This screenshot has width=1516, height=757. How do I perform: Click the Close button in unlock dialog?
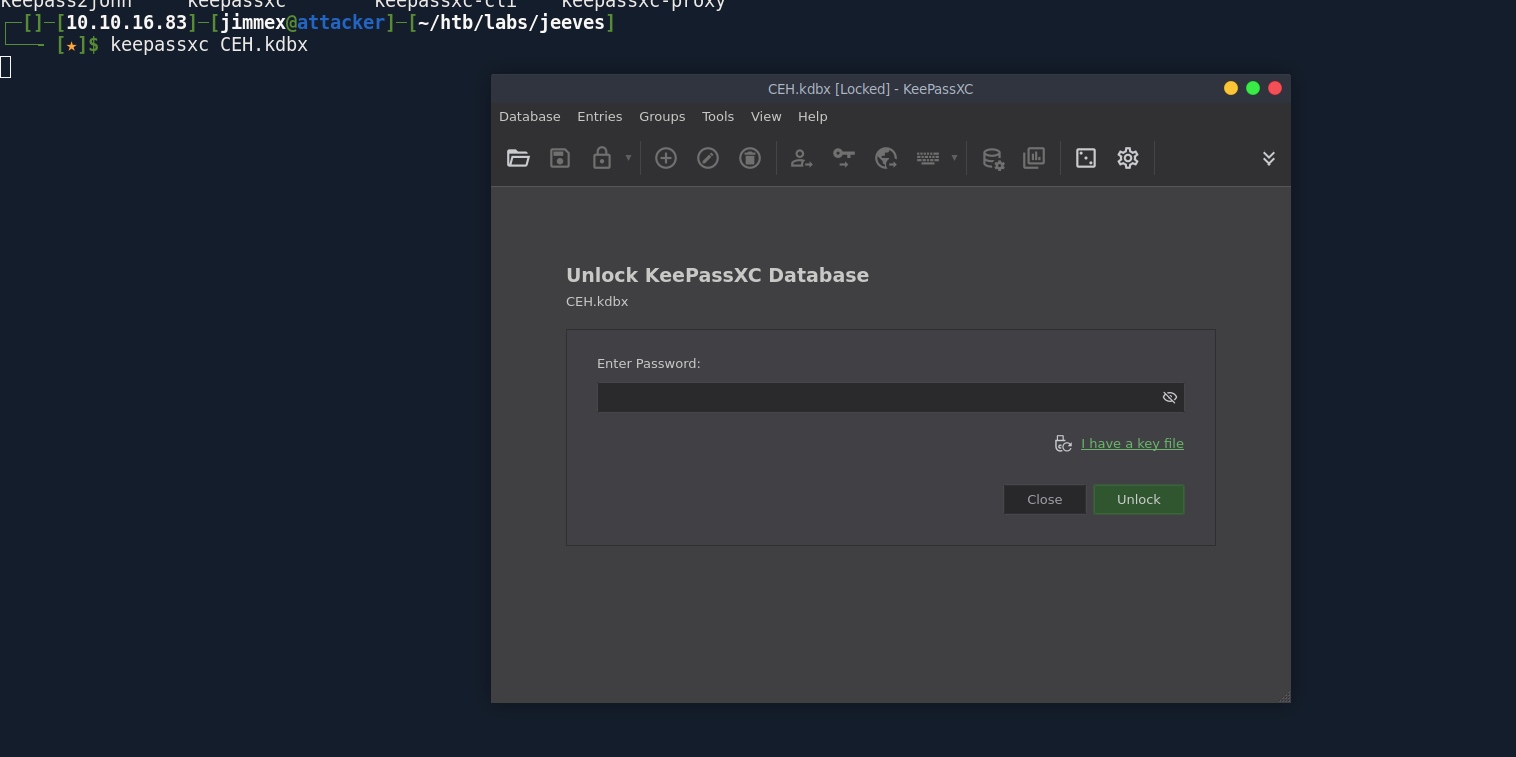(1045, 500)
